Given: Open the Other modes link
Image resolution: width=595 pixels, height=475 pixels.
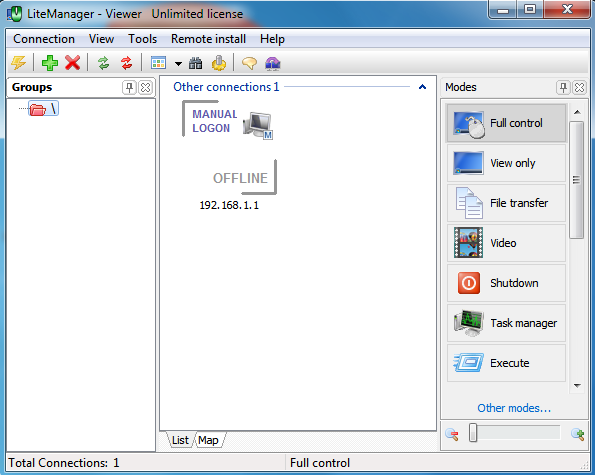Looking at the screenshot, I should [514, 408].
